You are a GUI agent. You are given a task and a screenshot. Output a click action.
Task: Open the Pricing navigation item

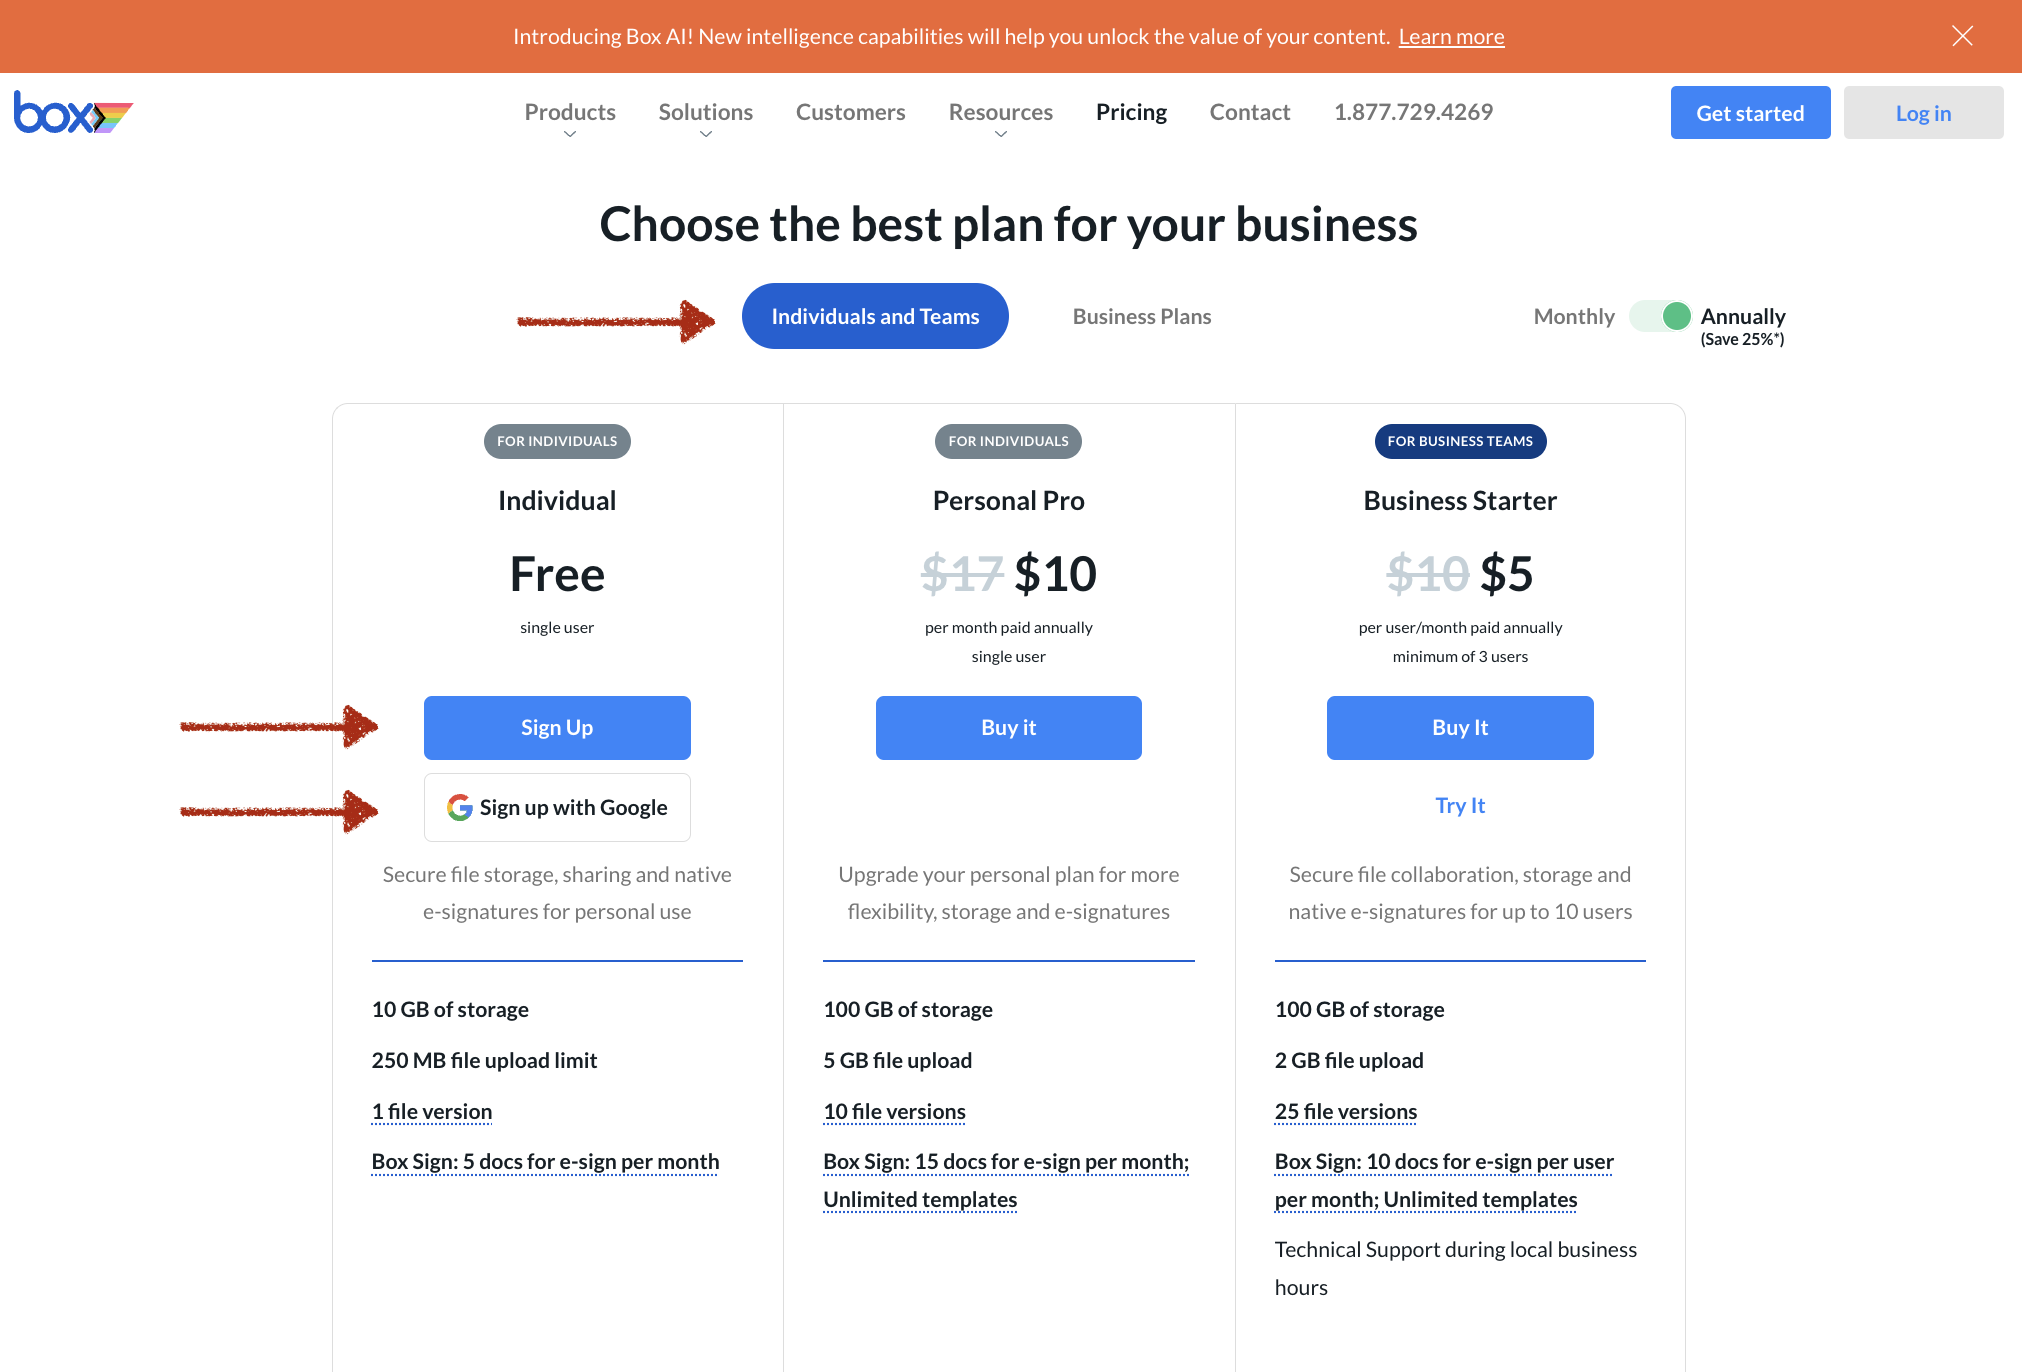pos(1131,112)
